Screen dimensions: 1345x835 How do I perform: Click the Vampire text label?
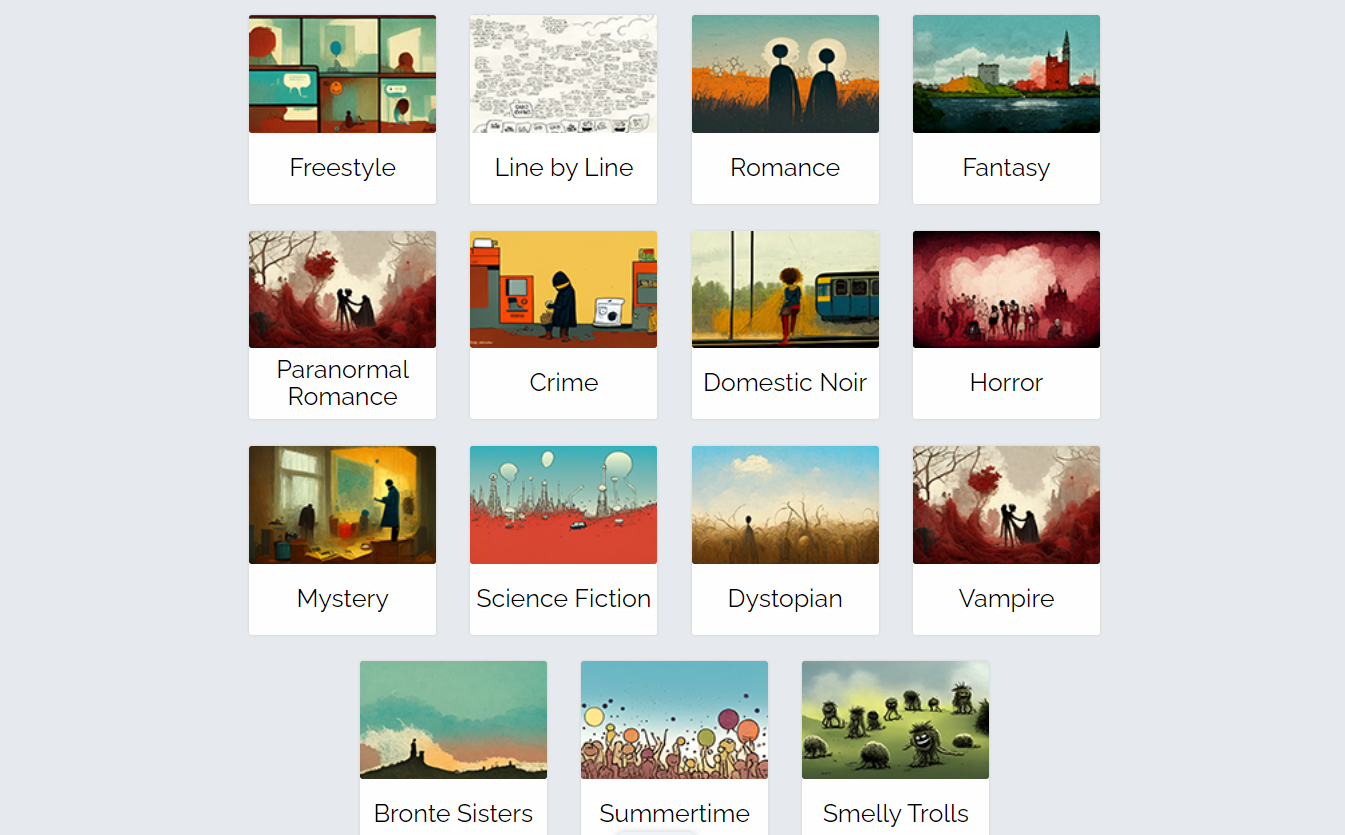click(1006, 599)
